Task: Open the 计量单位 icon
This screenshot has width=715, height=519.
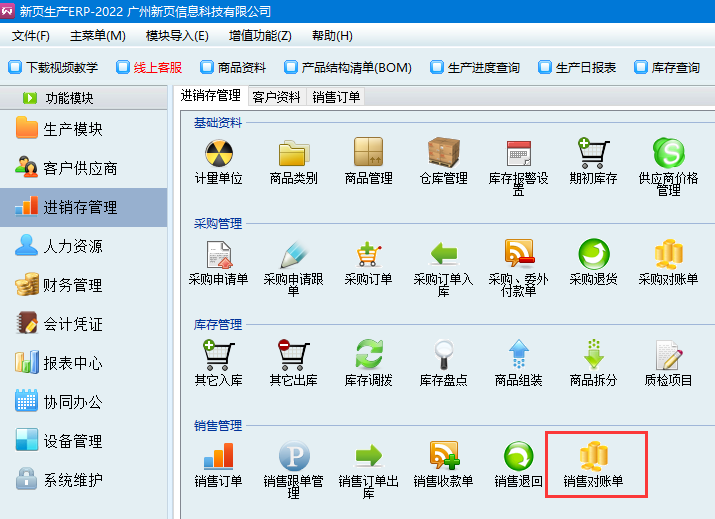Action: point(218,155)
